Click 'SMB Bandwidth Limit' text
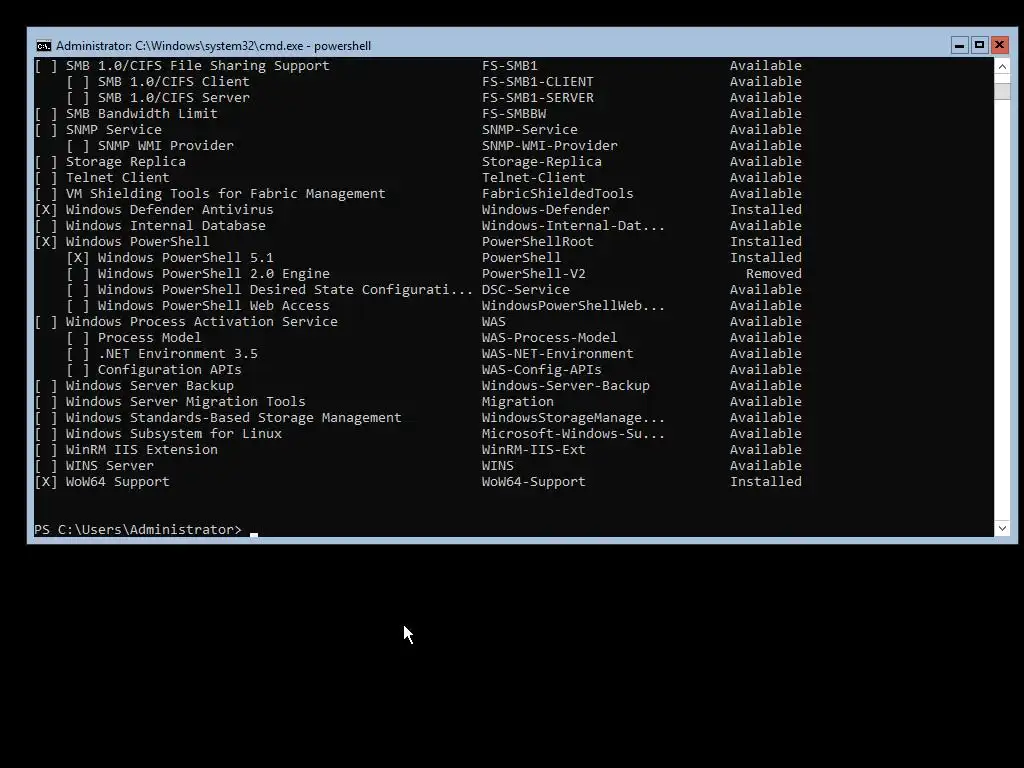 tap(142, 114)
